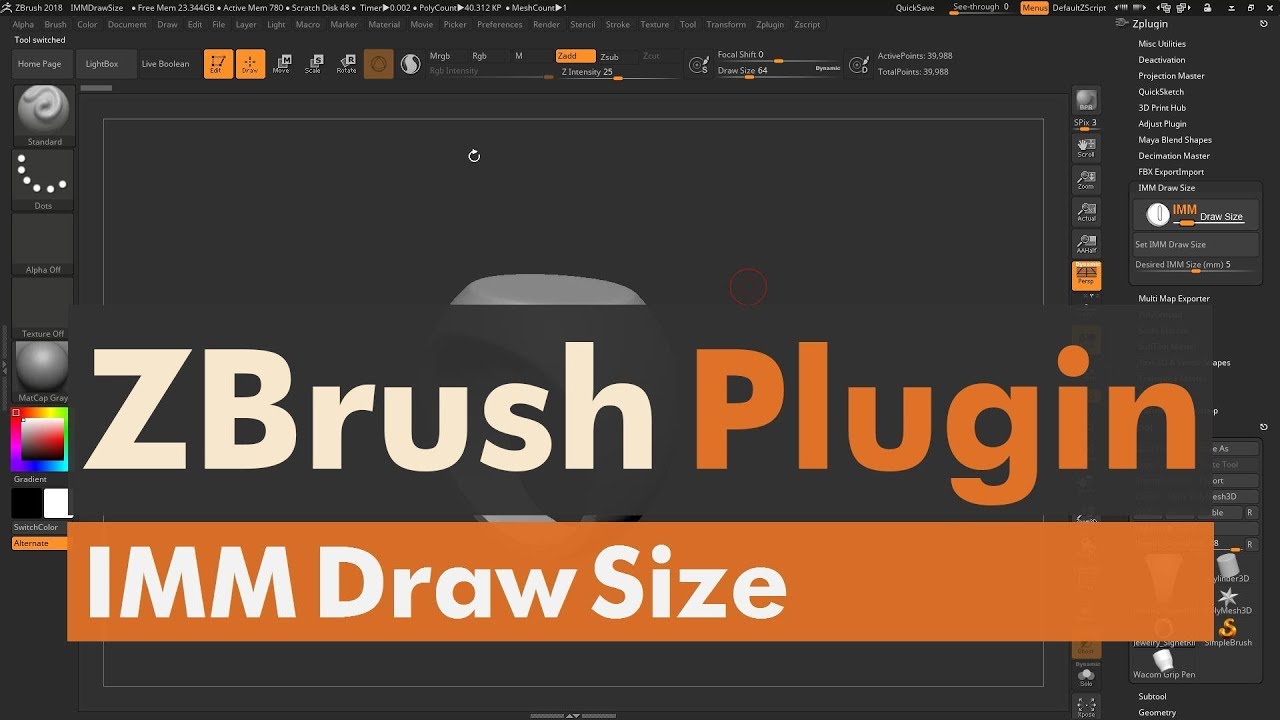Viewport: 1280px width, 720px height.
Task: Click the Actual size icon
Action: click(1086, 212)
